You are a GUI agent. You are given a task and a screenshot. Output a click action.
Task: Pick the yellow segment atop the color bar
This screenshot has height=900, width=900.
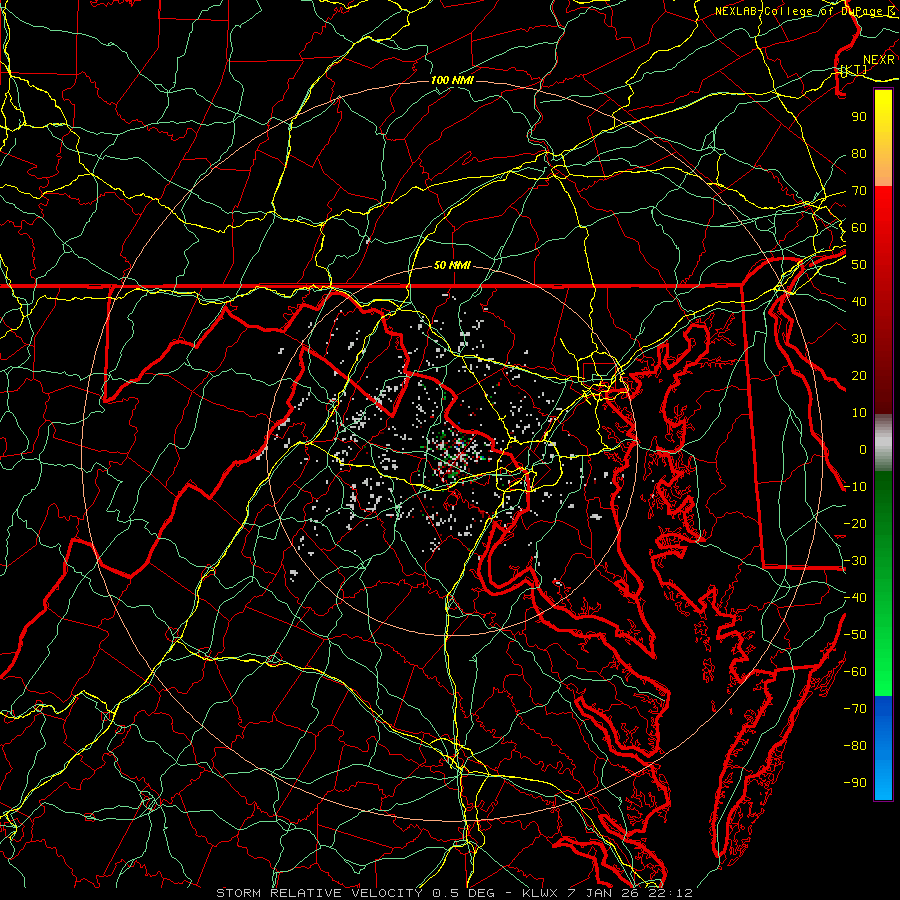pos(883,138)
